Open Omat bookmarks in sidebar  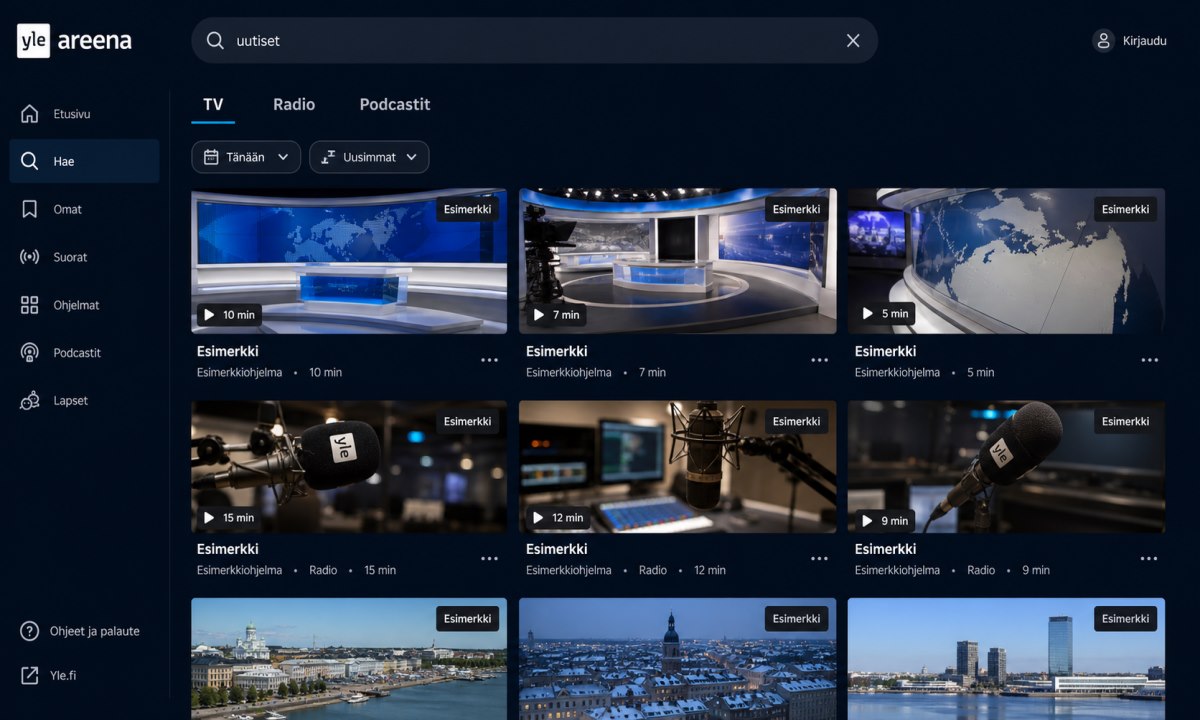point(84,209)
